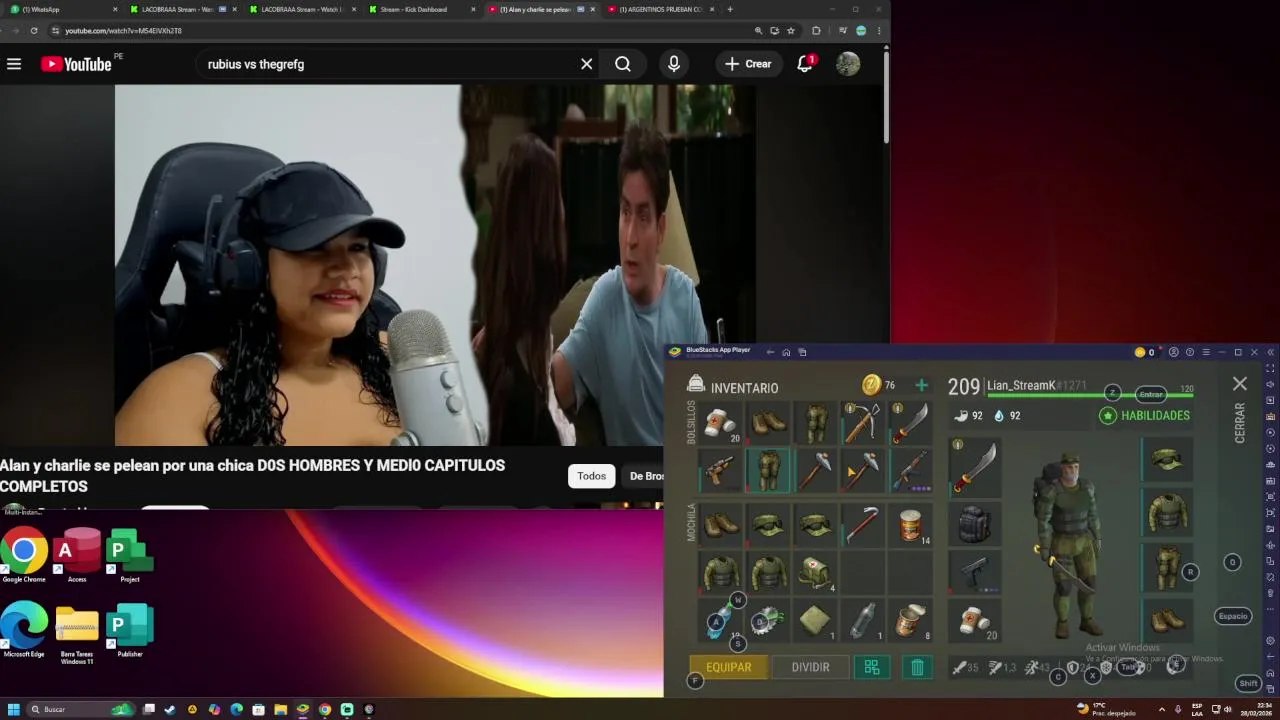
Task: Select the red crowbar in Mochila
Action: click(x=863, y=525)
